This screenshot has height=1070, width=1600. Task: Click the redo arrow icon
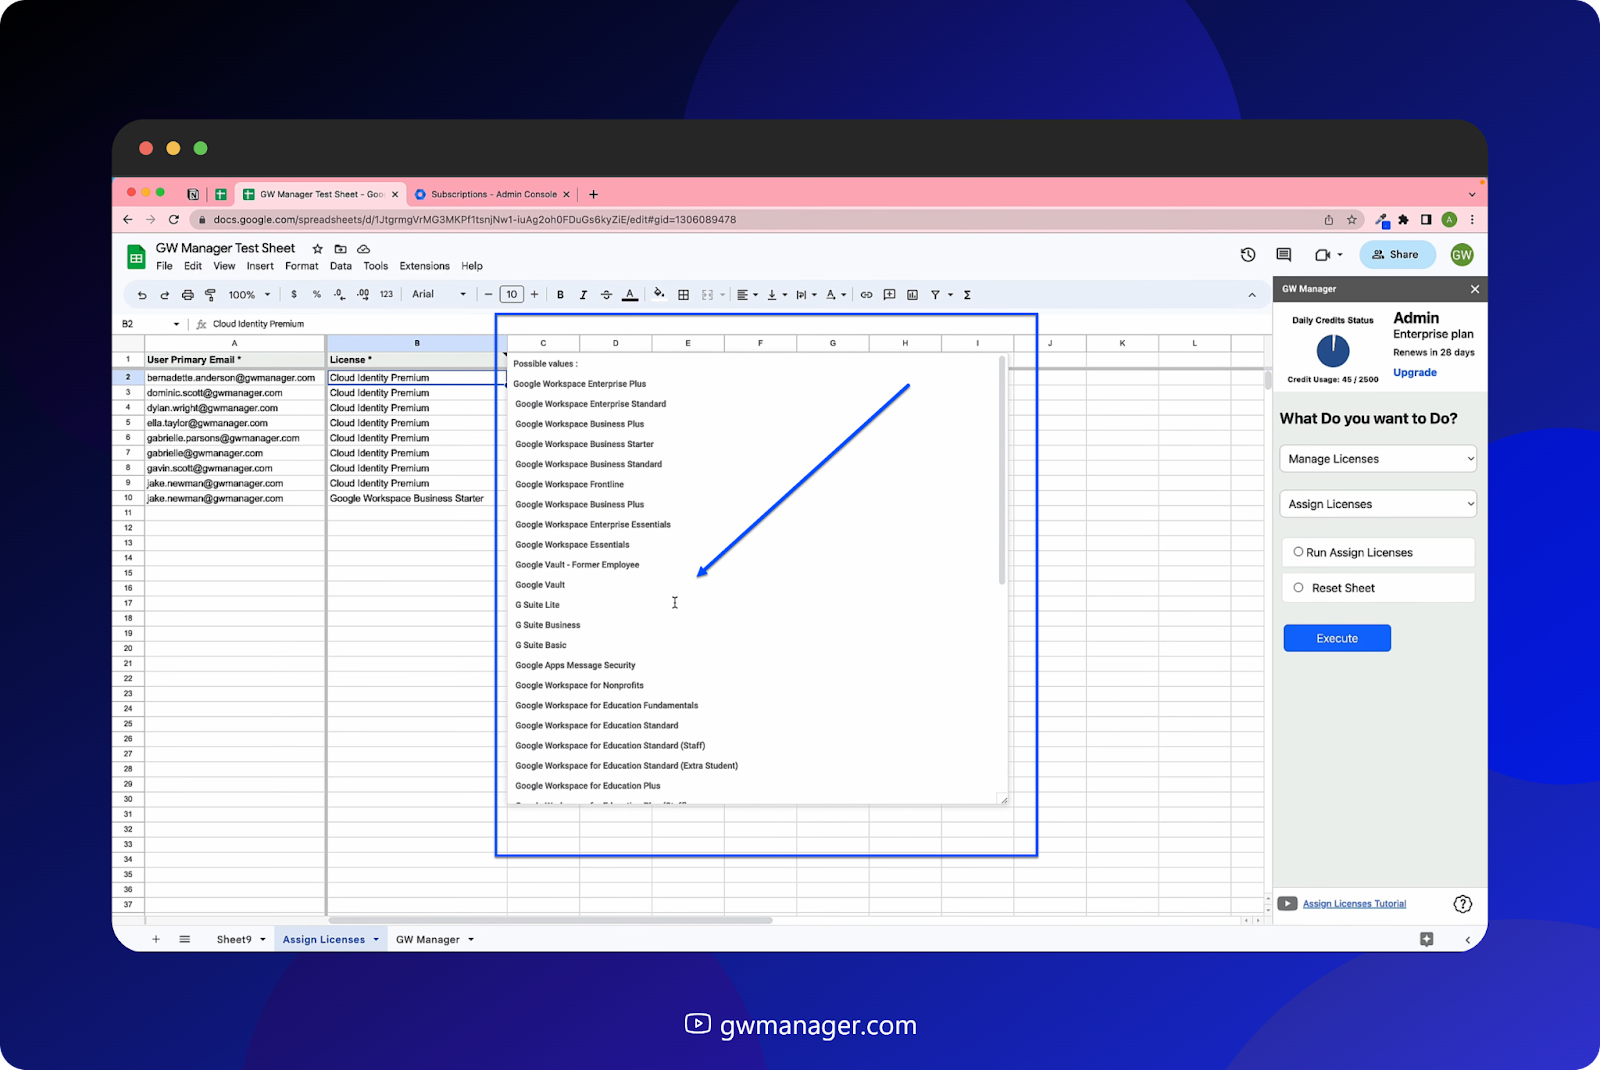click(x=164, y=295)
